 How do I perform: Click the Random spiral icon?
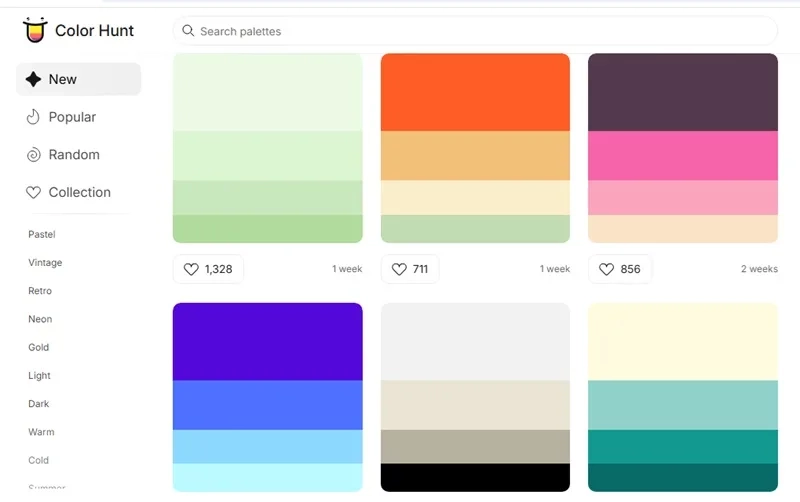(34, 155)
